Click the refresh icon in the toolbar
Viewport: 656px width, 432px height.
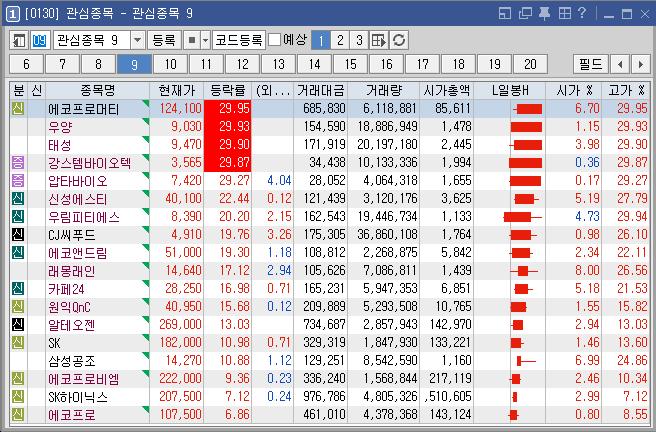point(399,41)
